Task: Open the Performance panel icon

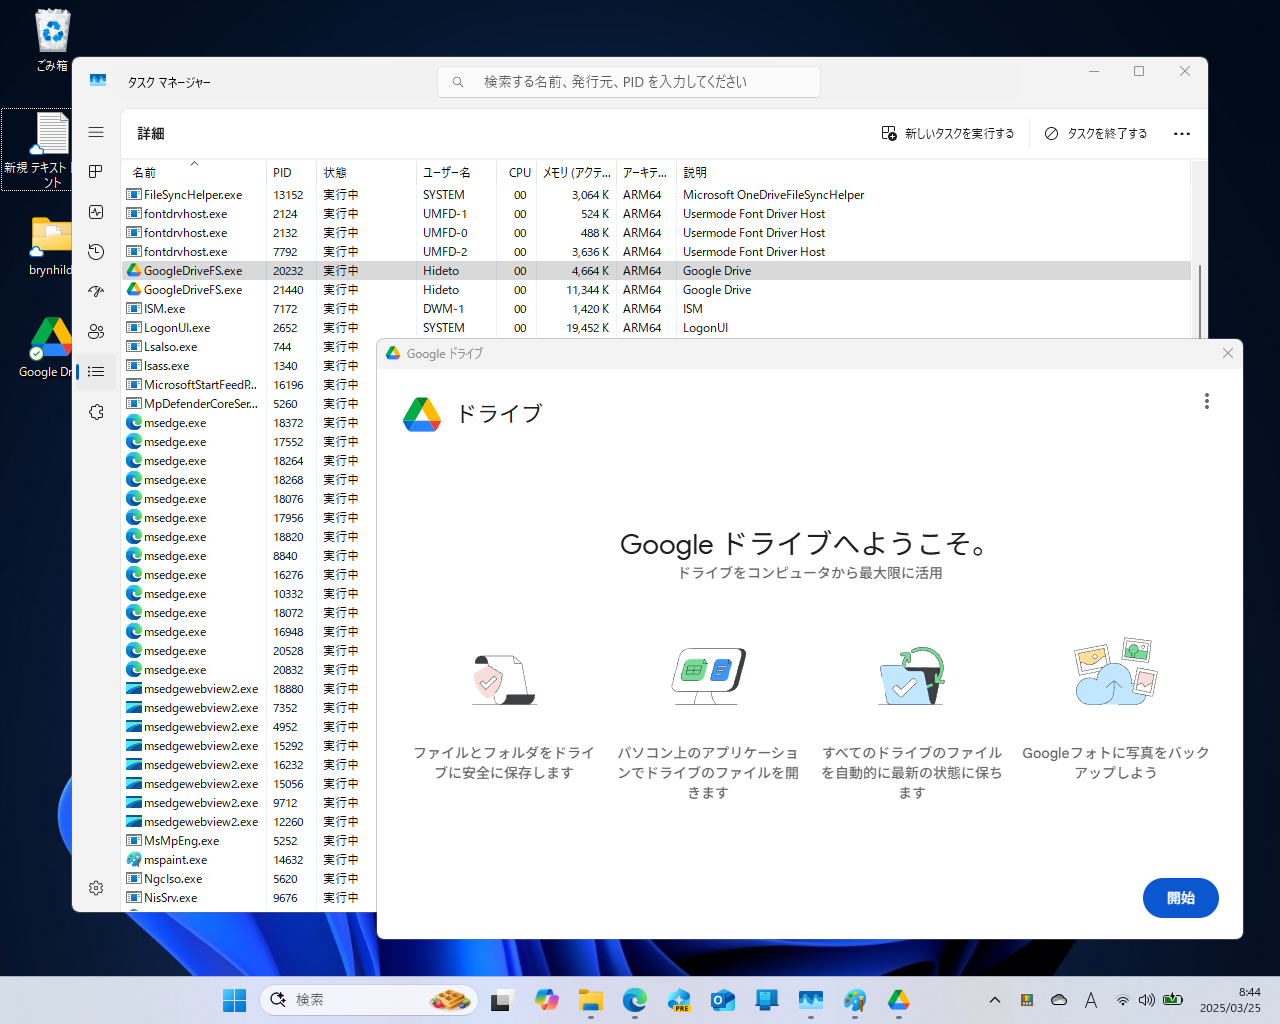Action: (96, 212)
